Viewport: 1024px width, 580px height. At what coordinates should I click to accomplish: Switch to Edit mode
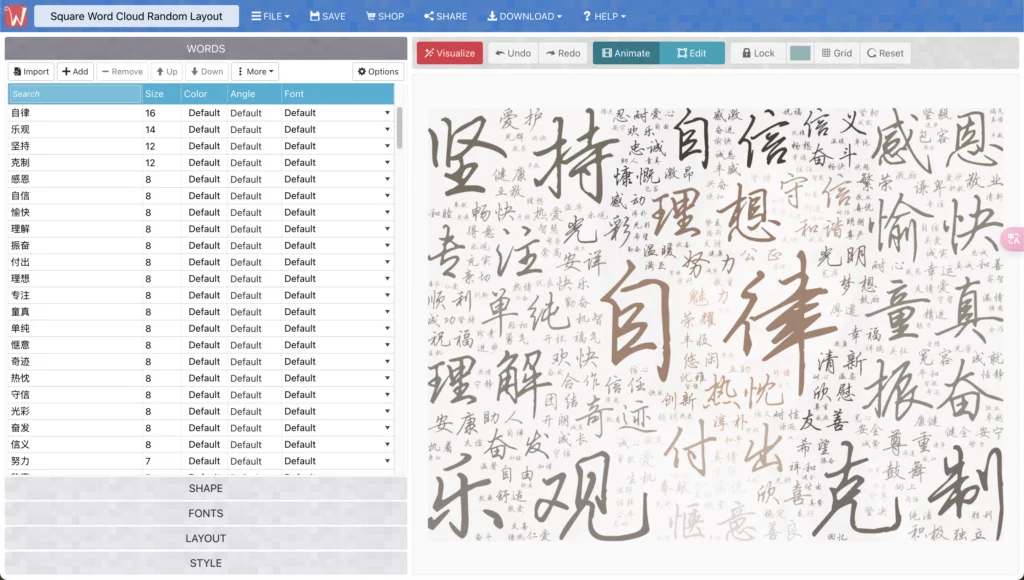[x=692, y=53]
